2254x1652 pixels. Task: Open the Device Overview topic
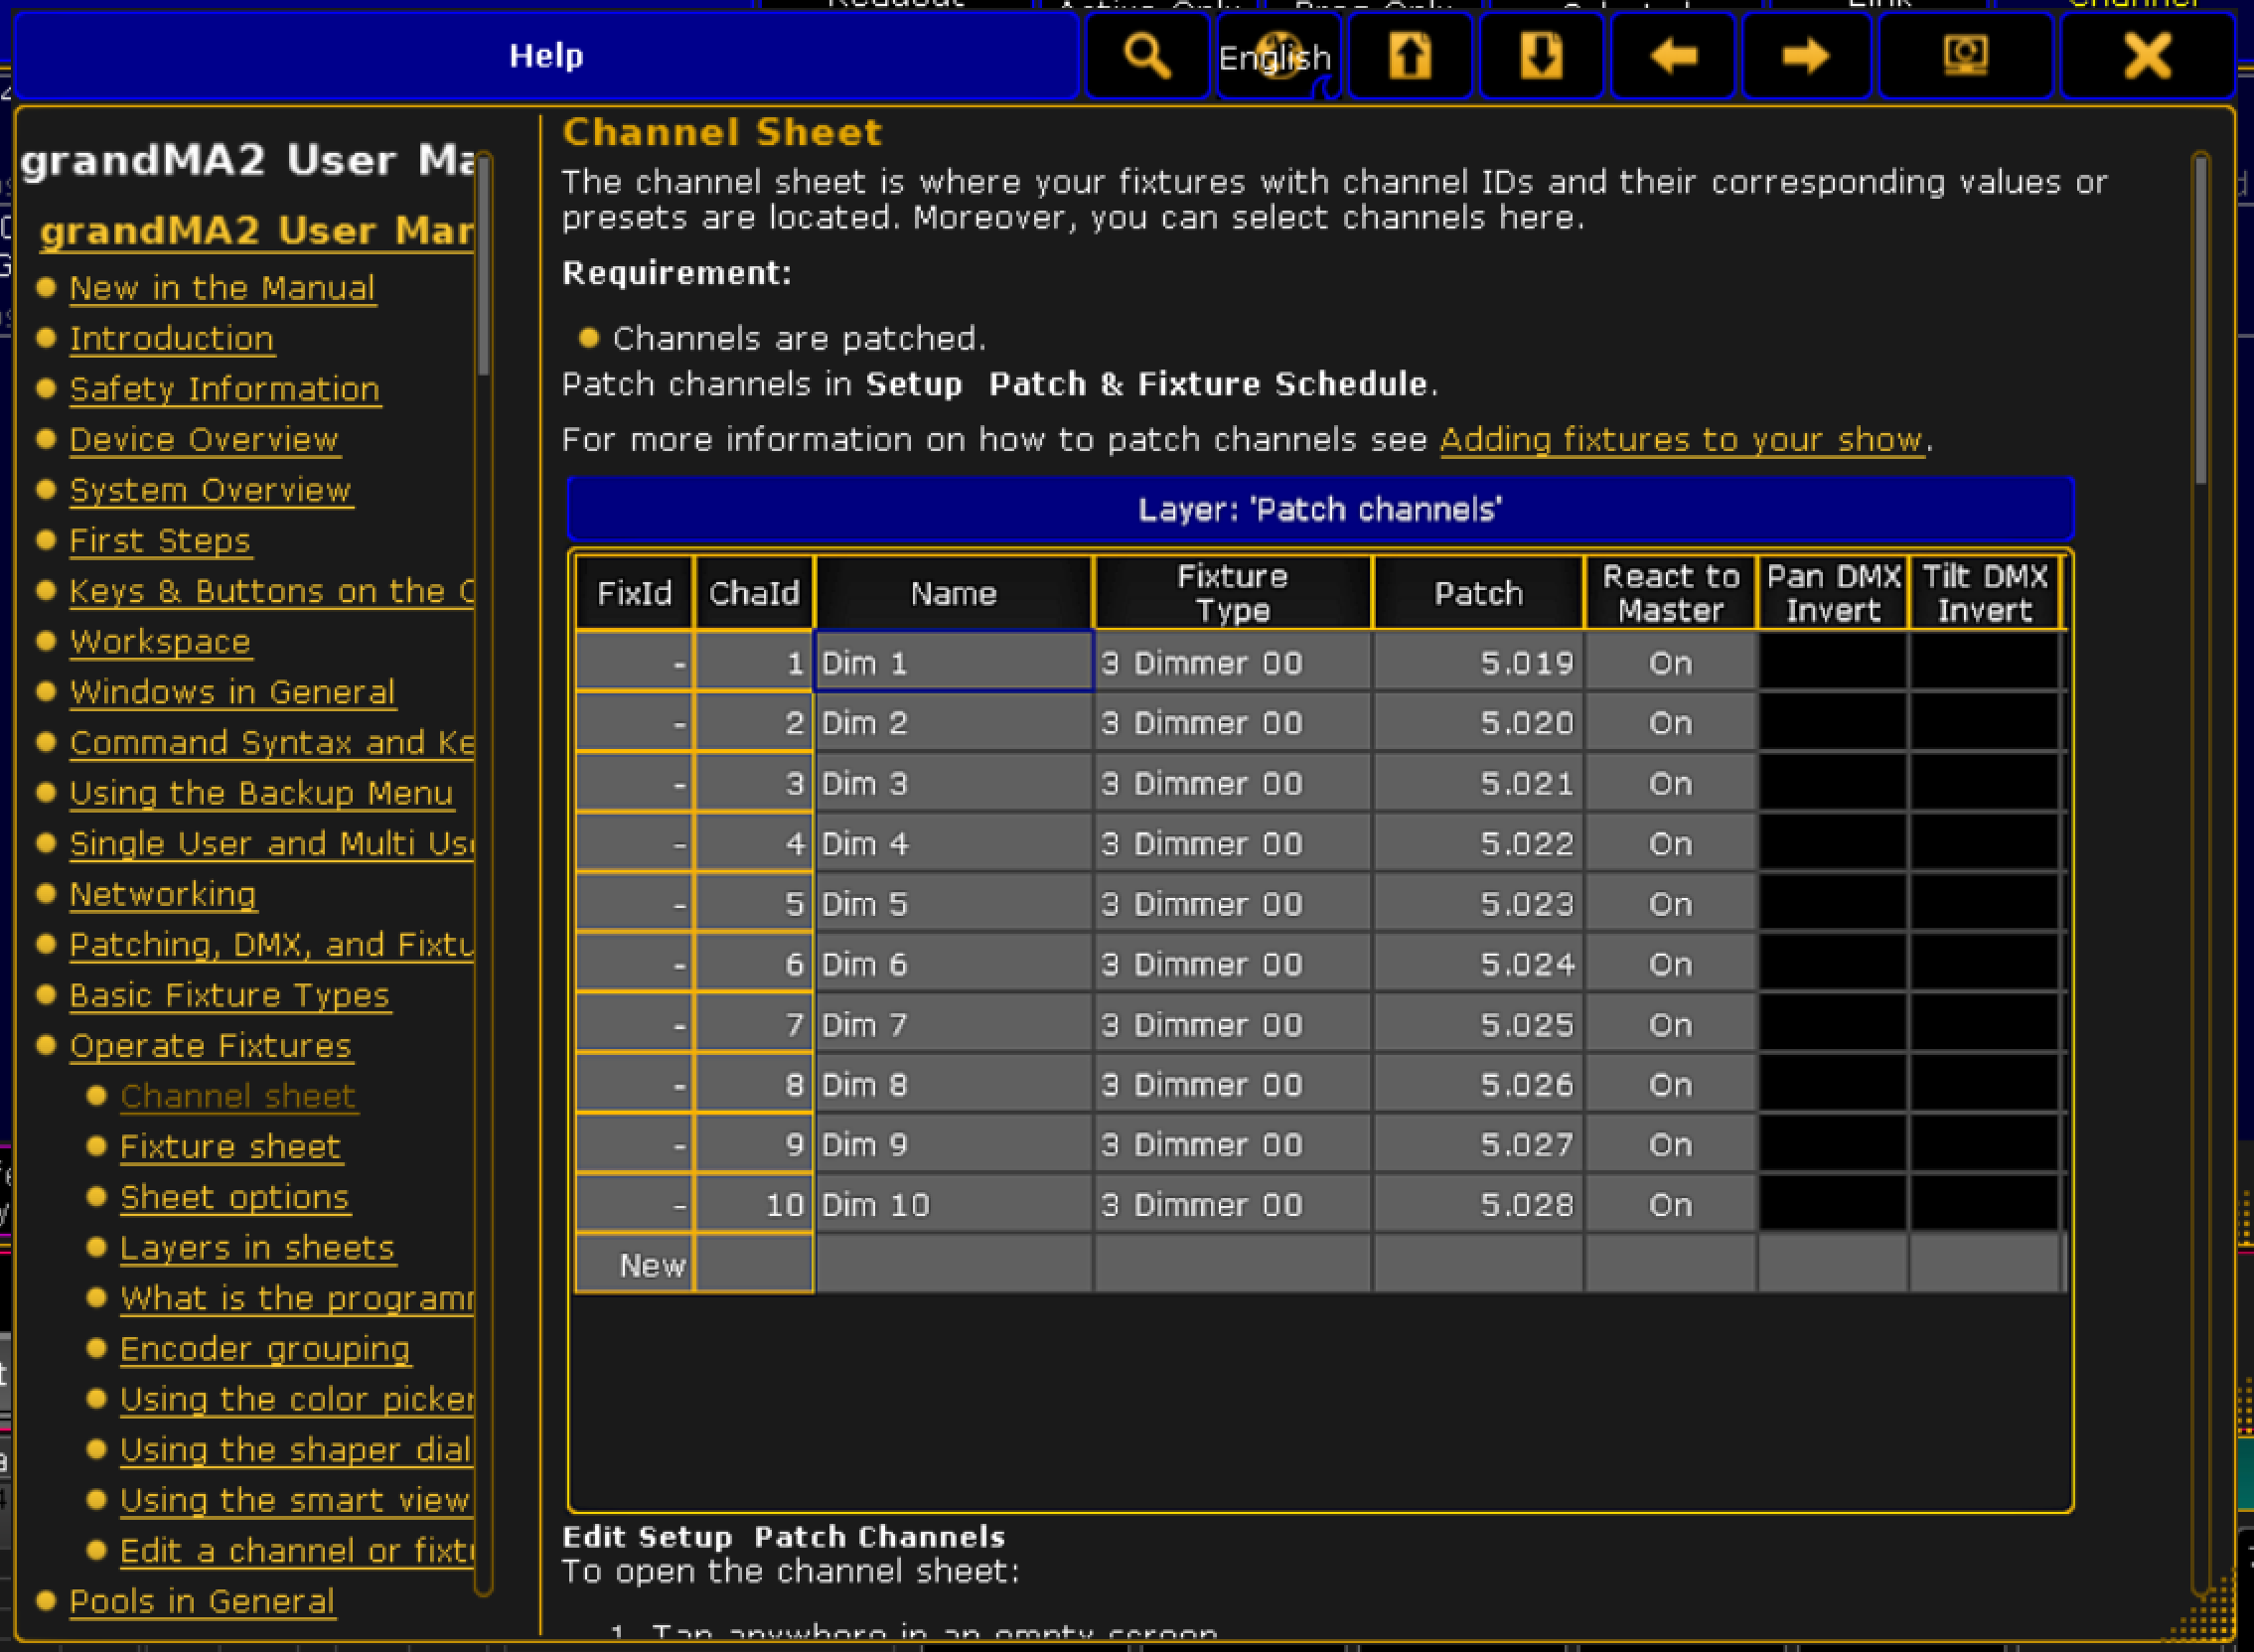click(x=204, y=440)
